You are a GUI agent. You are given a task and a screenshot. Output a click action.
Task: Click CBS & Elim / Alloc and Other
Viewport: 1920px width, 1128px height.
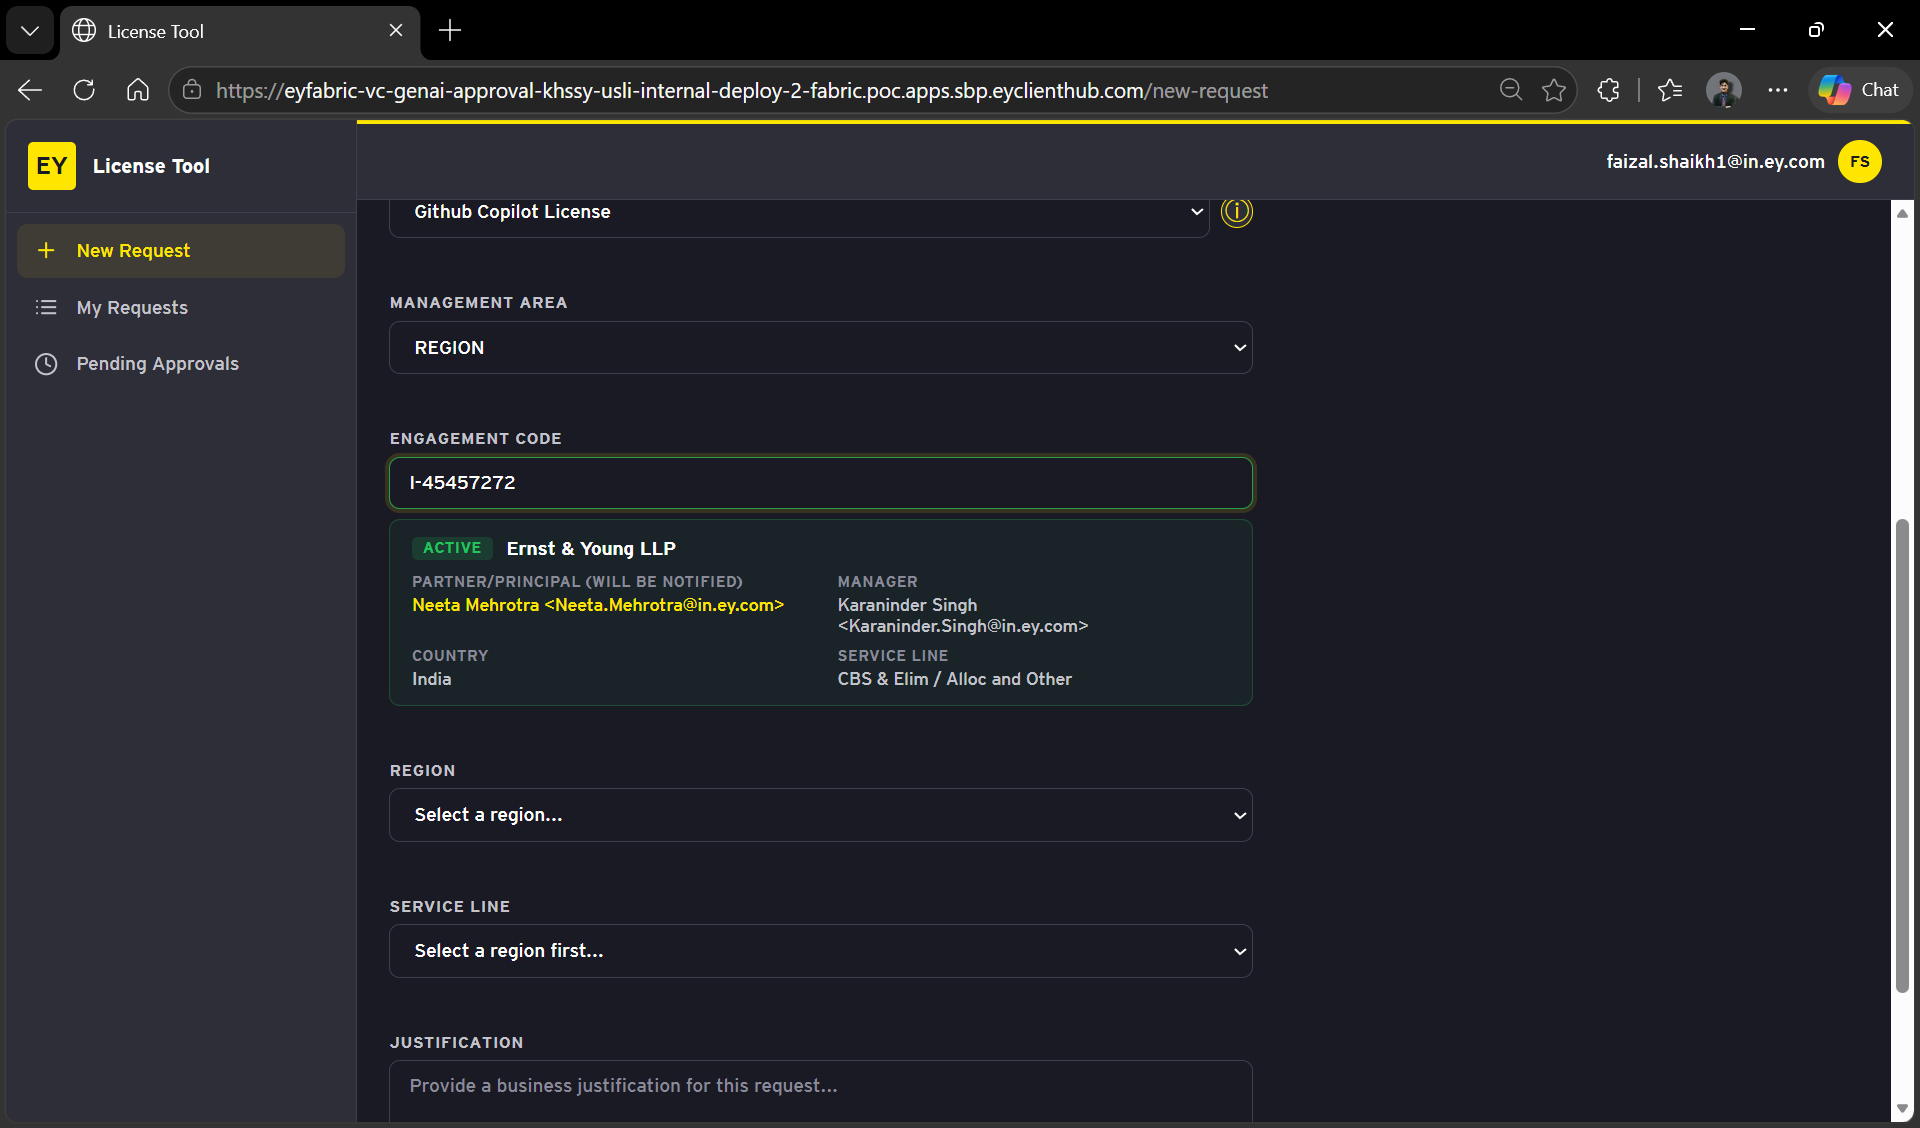[955, 679]
